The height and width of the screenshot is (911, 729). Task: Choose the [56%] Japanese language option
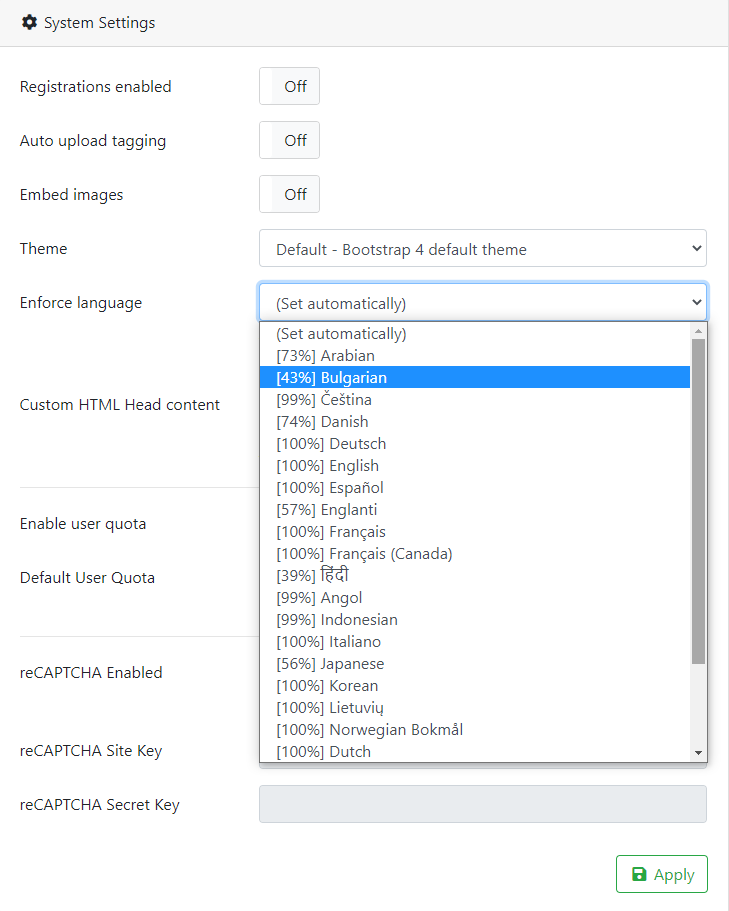(475, 663)
